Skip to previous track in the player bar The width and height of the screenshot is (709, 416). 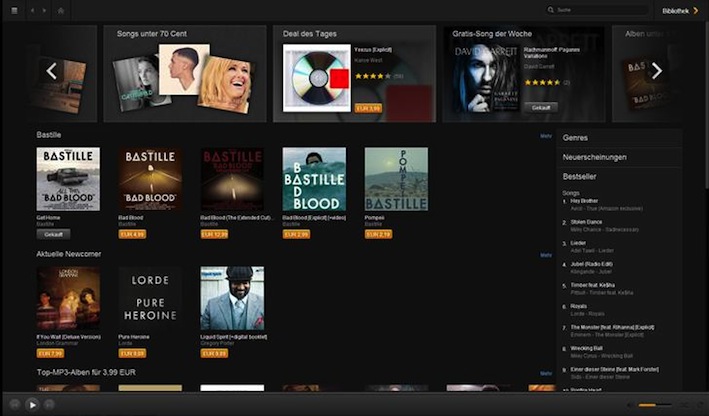pos(15,405)
